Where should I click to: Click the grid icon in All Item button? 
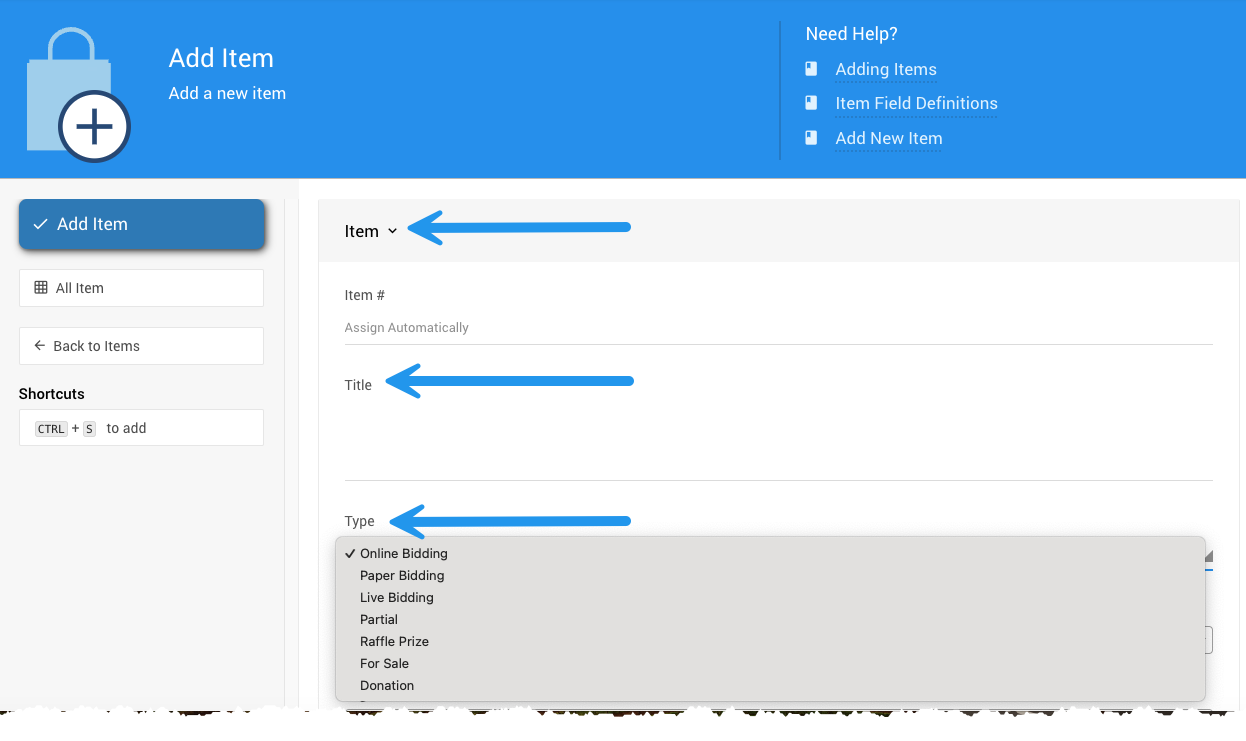pyautogui.click(x=41, y=288)
